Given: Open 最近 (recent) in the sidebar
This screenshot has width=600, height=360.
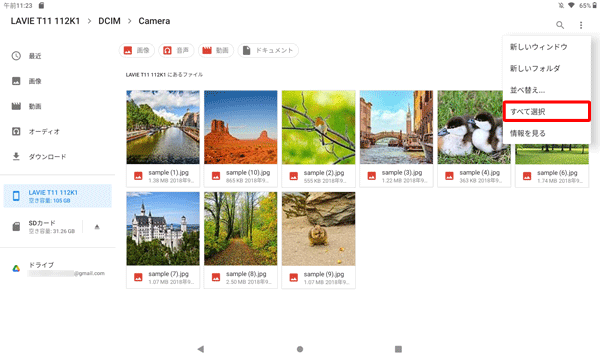Looking at the screenshot, I should point(57,56).
